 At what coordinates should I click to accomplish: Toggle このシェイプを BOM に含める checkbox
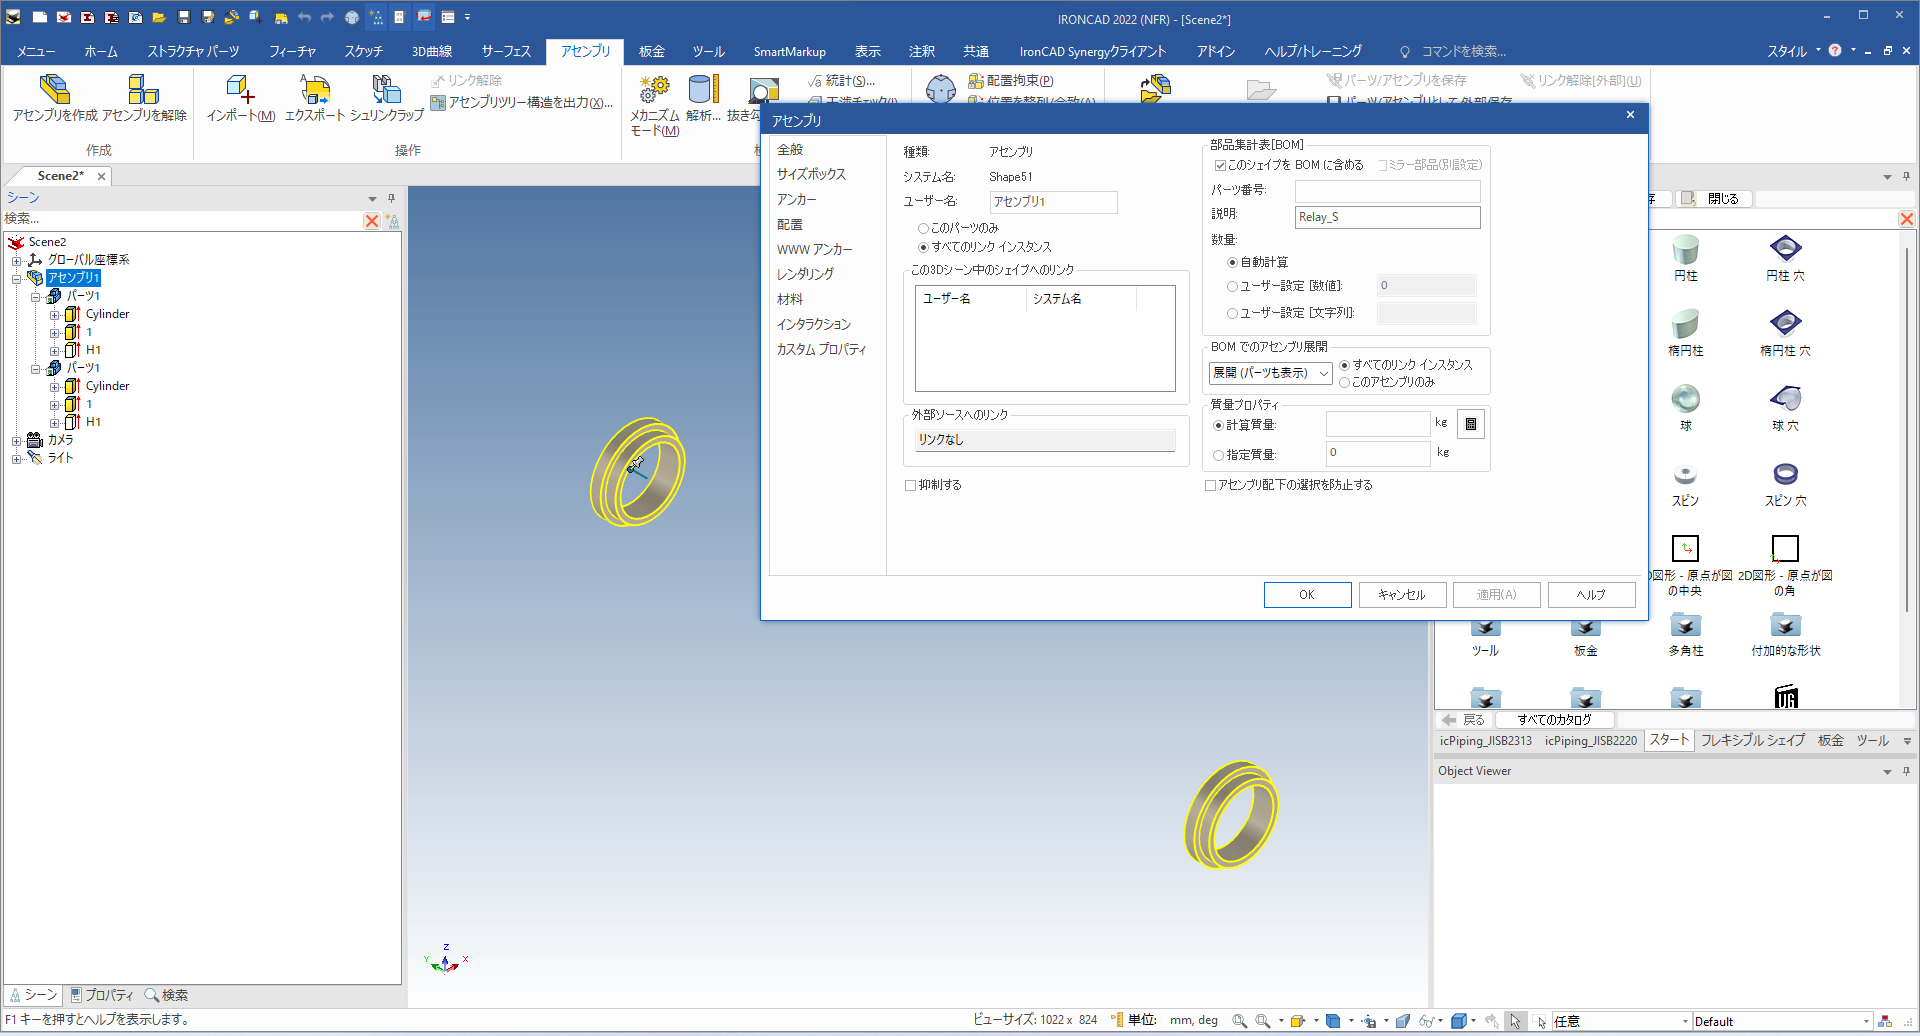point(1220,165)
